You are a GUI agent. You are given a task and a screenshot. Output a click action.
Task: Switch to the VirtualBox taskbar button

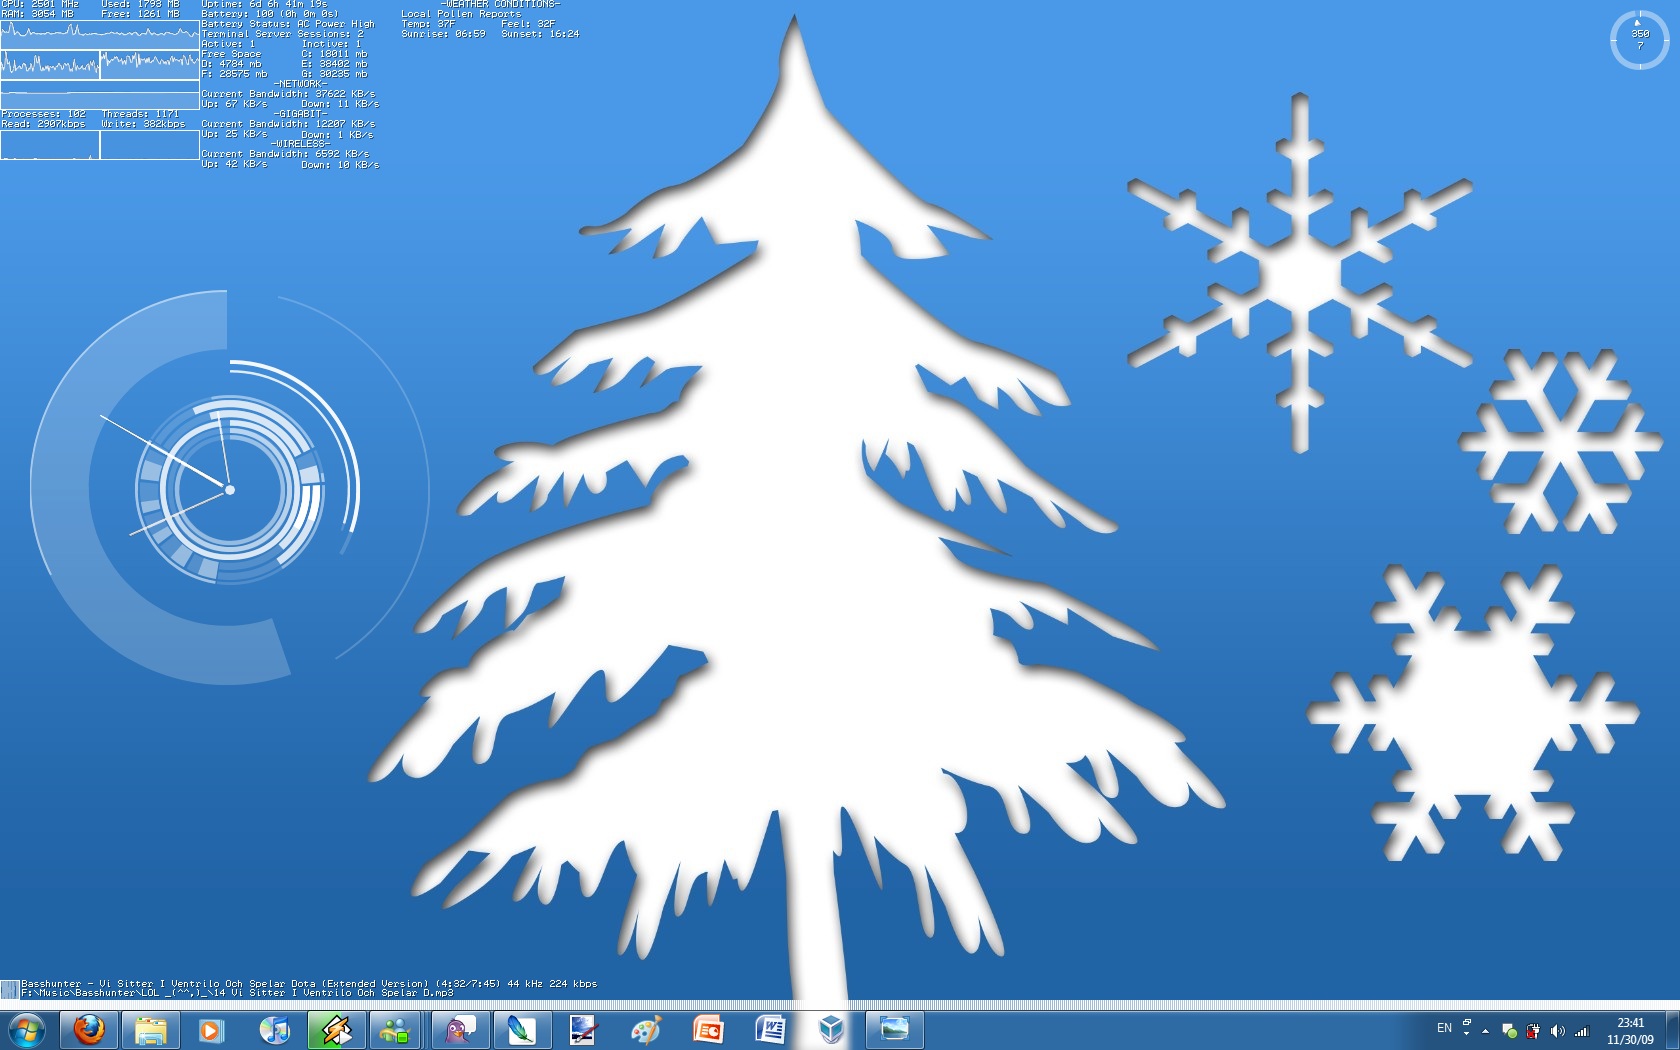pos(831,1029)
